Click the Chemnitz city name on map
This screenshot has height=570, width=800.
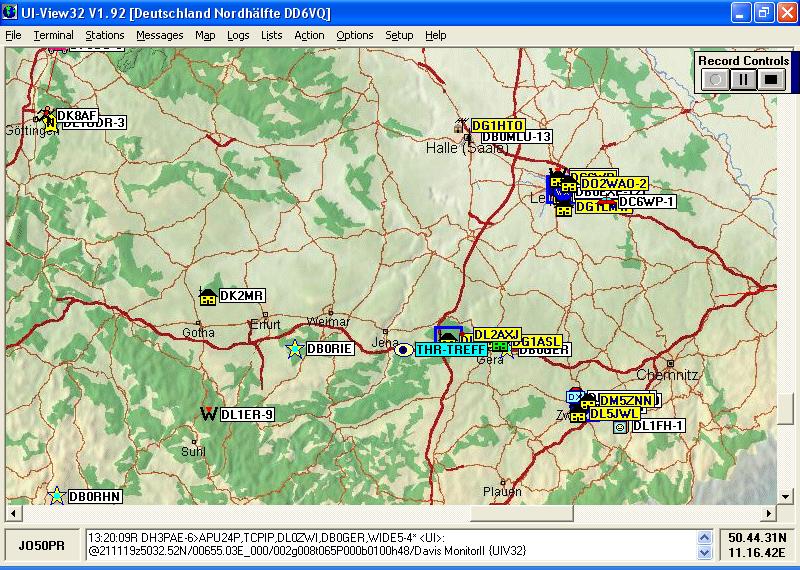667,375
